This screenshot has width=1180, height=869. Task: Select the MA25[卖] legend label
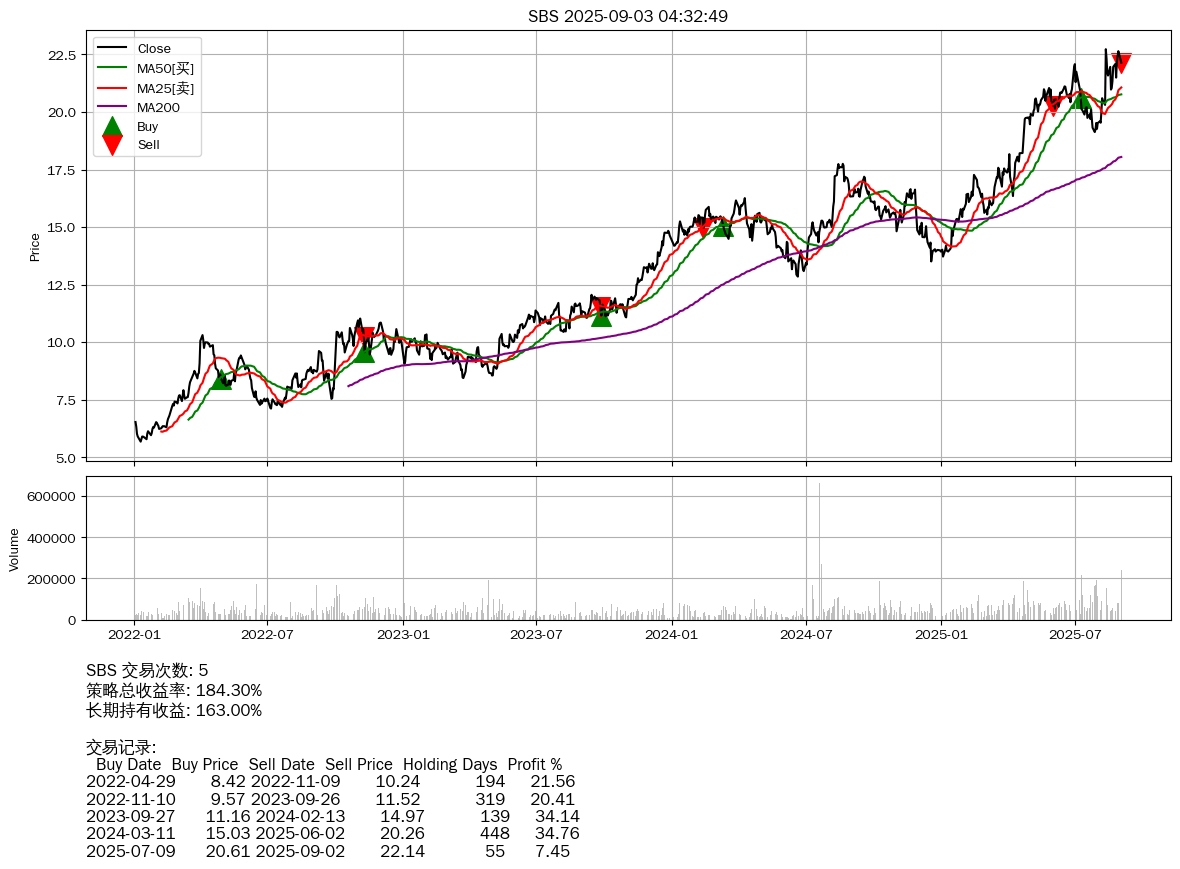coord(165,88)
